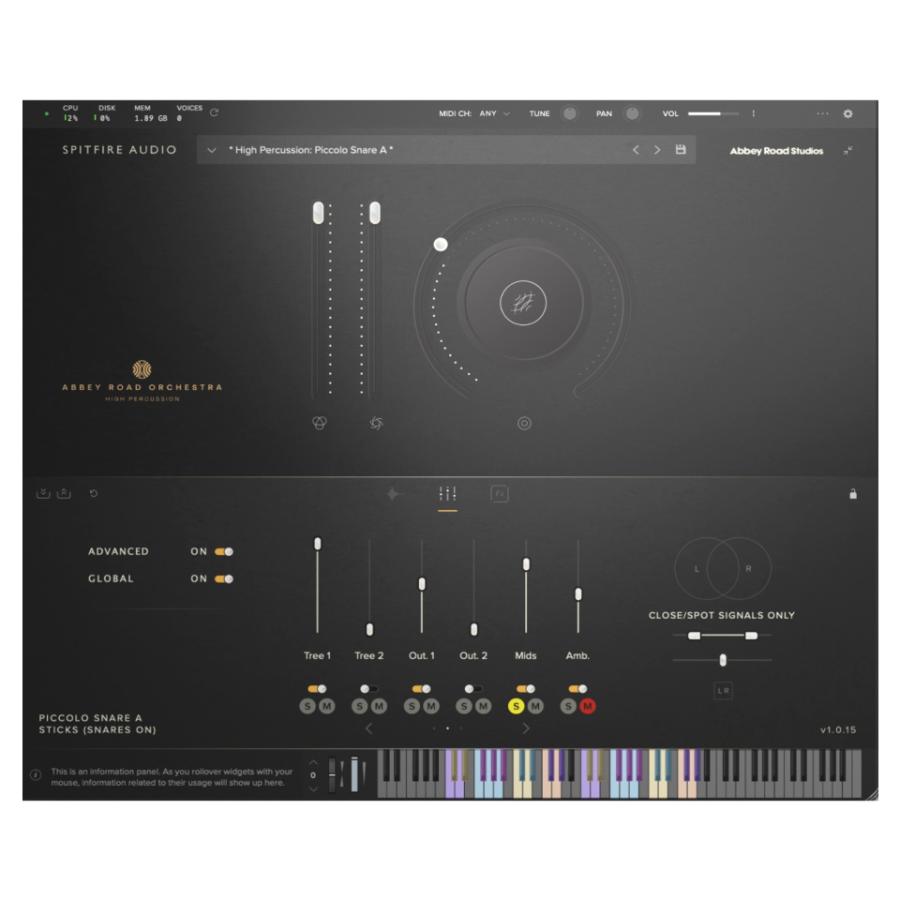Show next mixer page arrow
Image resolution: width=900 pixels, height=900 pixels.
[x=526, y=728]
